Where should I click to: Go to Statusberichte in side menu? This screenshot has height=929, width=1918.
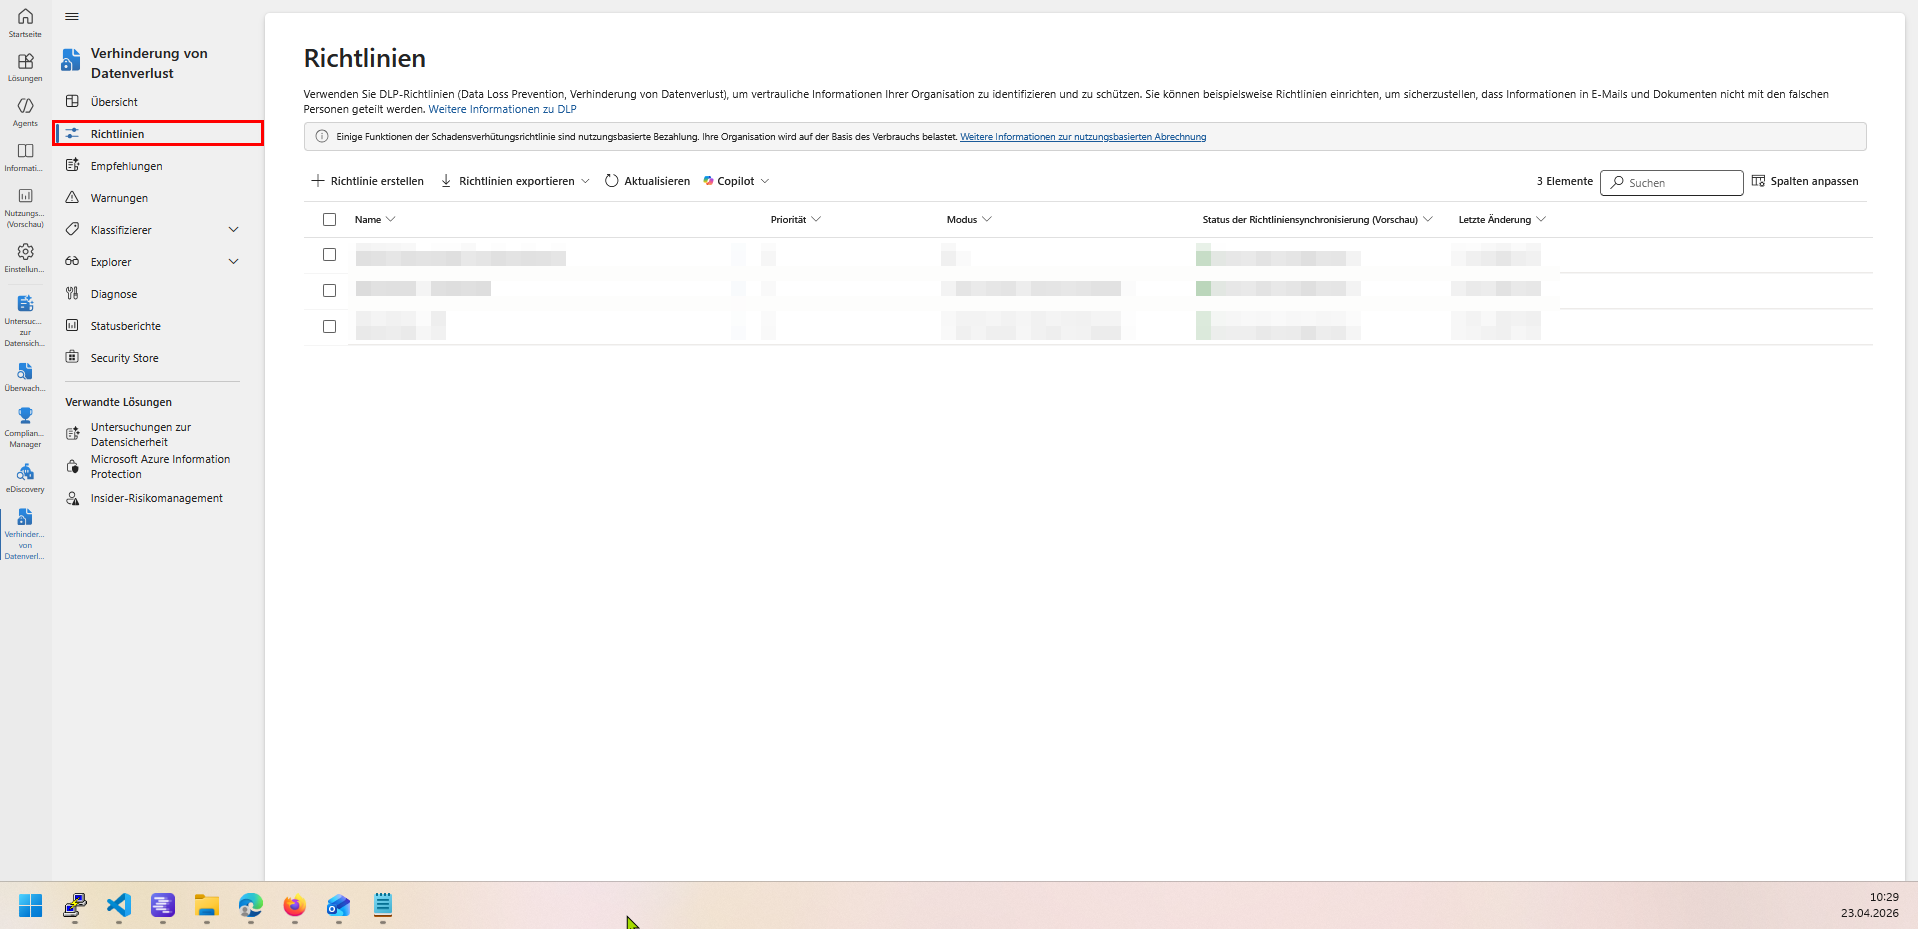125,326
